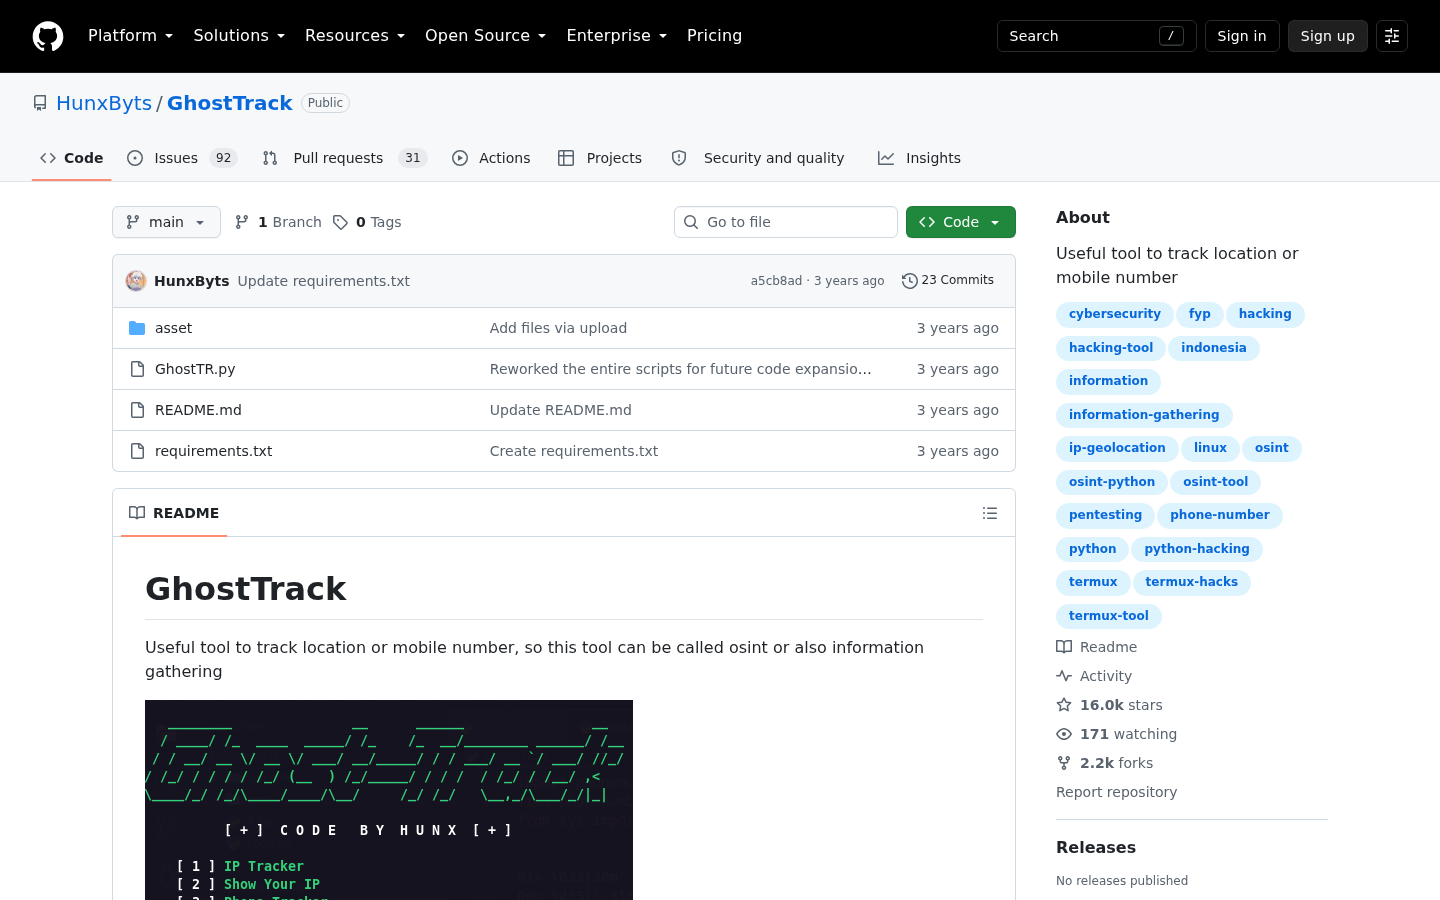This screenshot has height=900, width=1440.
Task: Open the cybersecurity topic tag
Action: click(1115, 314)
